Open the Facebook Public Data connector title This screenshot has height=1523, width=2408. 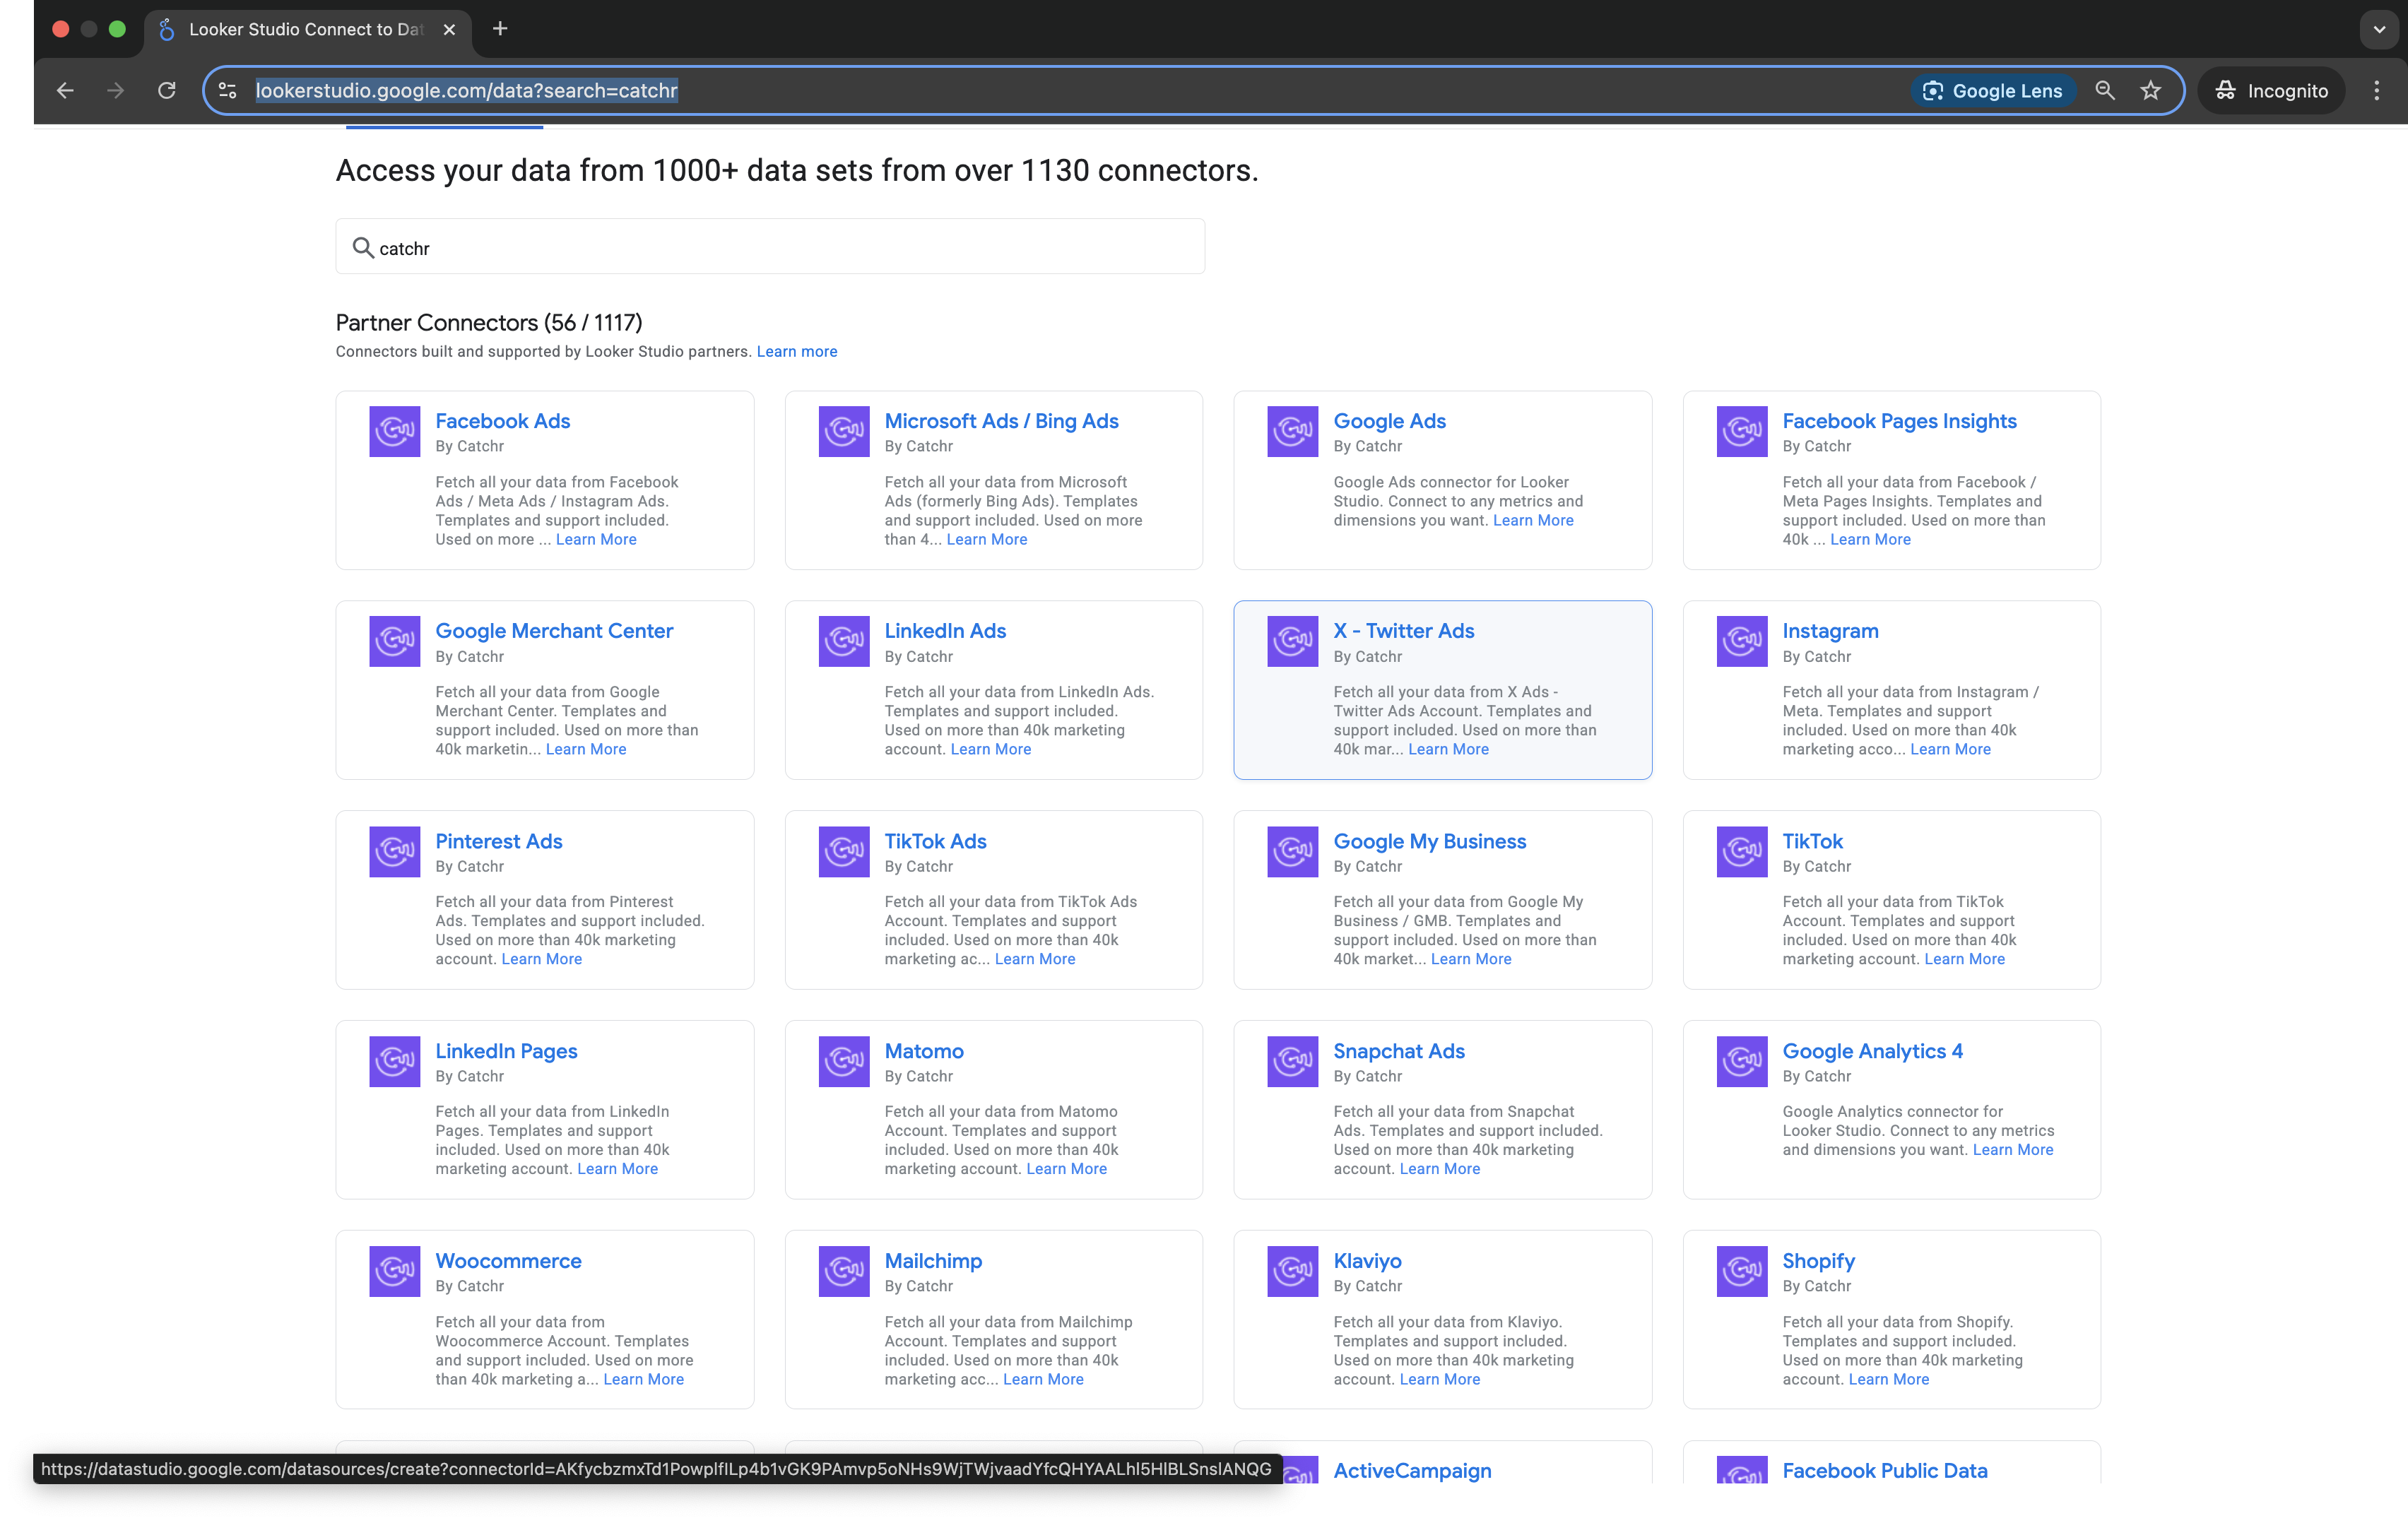1884,1471
